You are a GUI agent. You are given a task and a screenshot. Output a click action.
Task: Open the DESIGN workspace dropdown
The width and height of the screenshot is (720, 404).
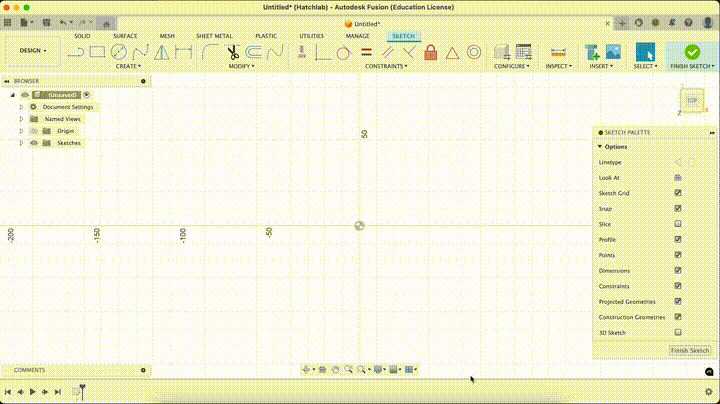click(33, 50)
